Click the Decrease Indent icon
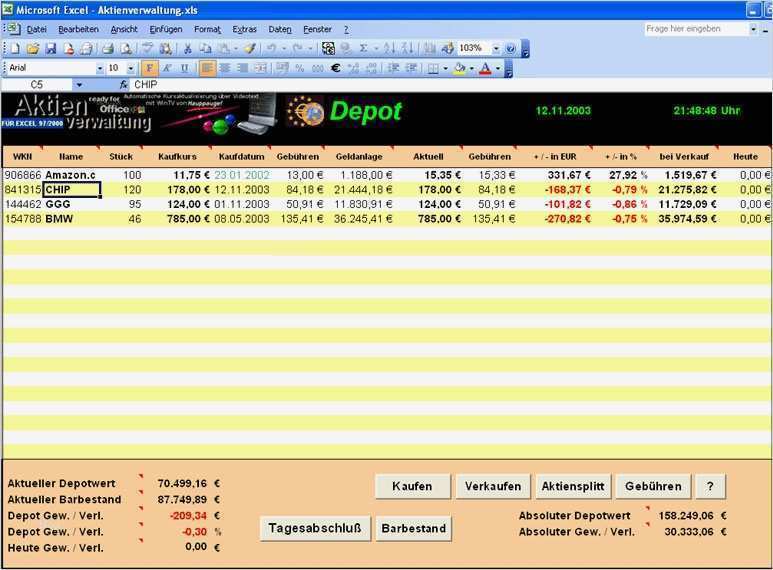This screenshot has width=773, height=570. coord(393,68)
